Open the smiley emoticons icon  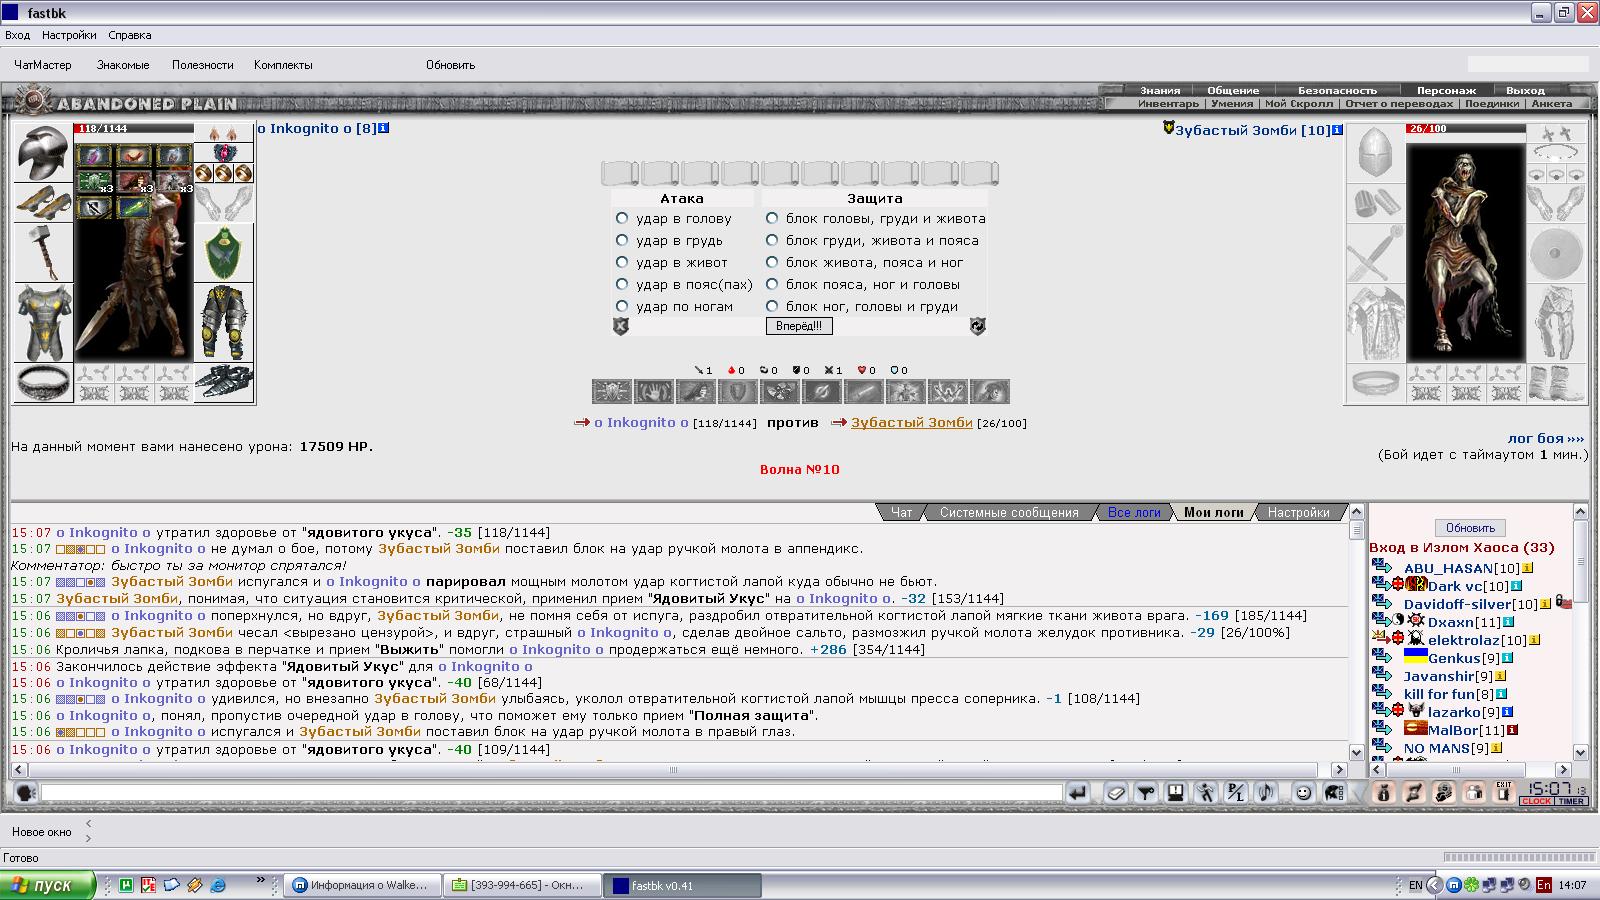[x=1303, y=793]
